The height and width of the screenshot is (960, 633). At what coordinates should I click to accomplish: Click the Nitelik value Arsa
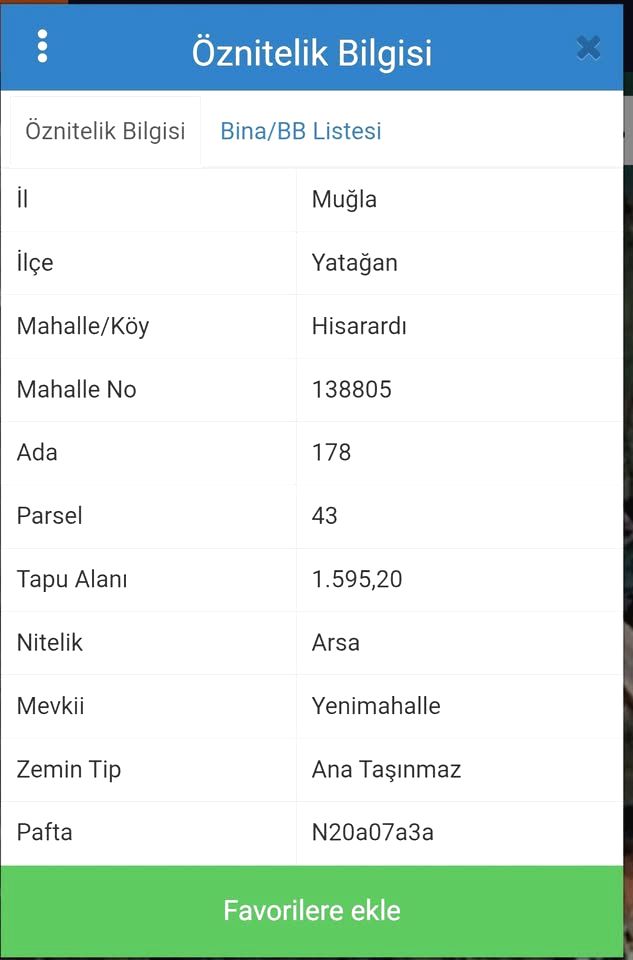click(x=335, y=642)
